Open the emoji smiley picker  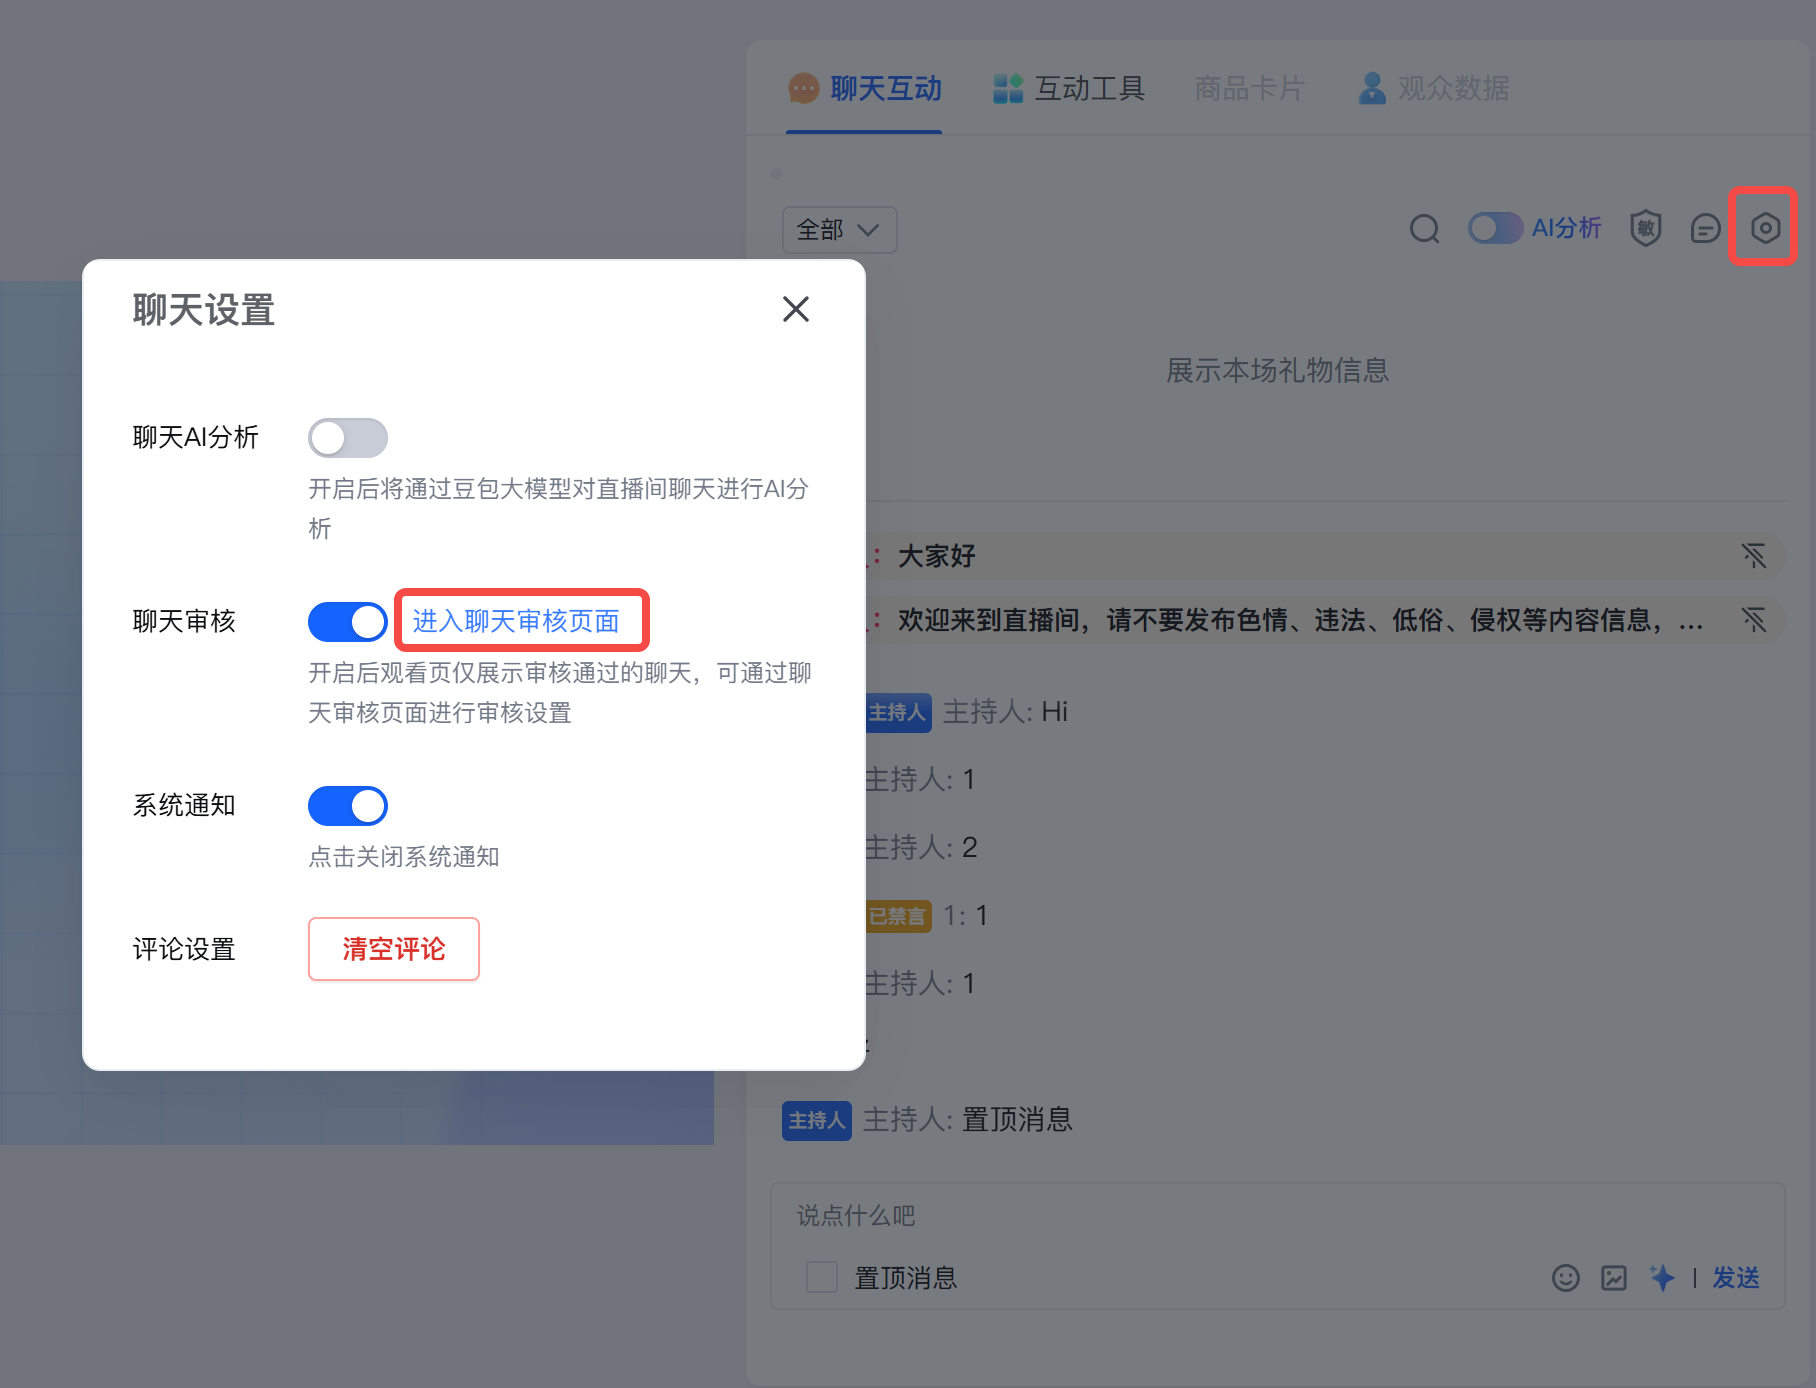point(1566,1278)
